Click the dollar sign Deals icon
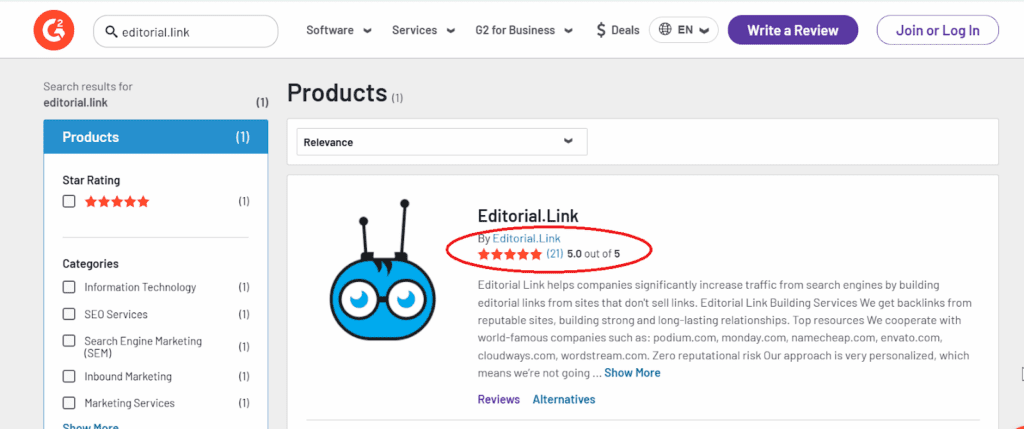 (x=601, y=30)
